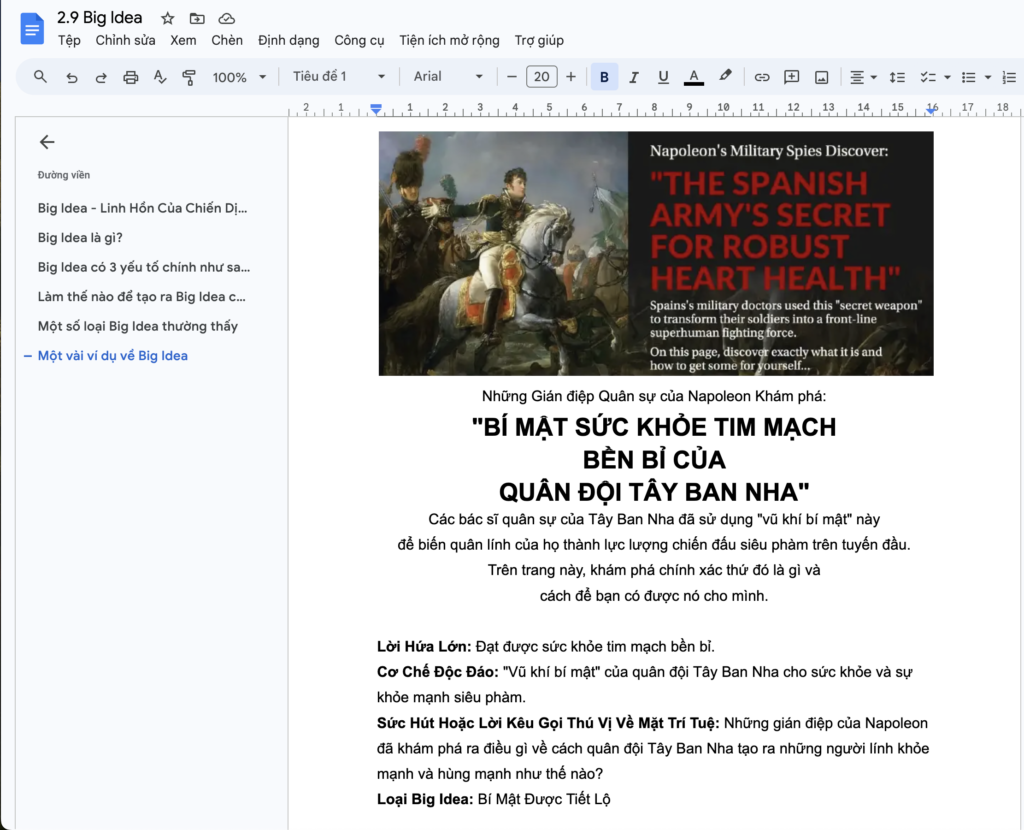
Task: Jump to heading Làm thế nào để tạo ra Big Idea
Action: [x=142, y=296]
